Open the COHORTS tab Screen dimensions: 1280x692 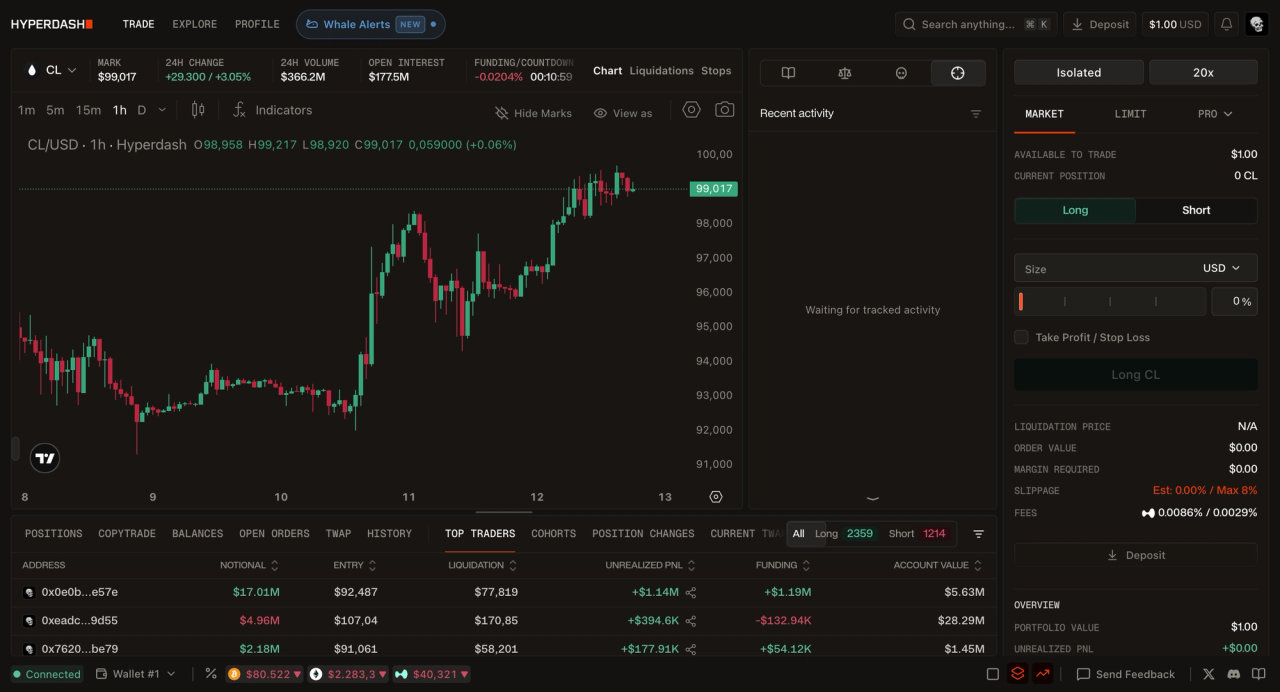click(x=553, y=534)
